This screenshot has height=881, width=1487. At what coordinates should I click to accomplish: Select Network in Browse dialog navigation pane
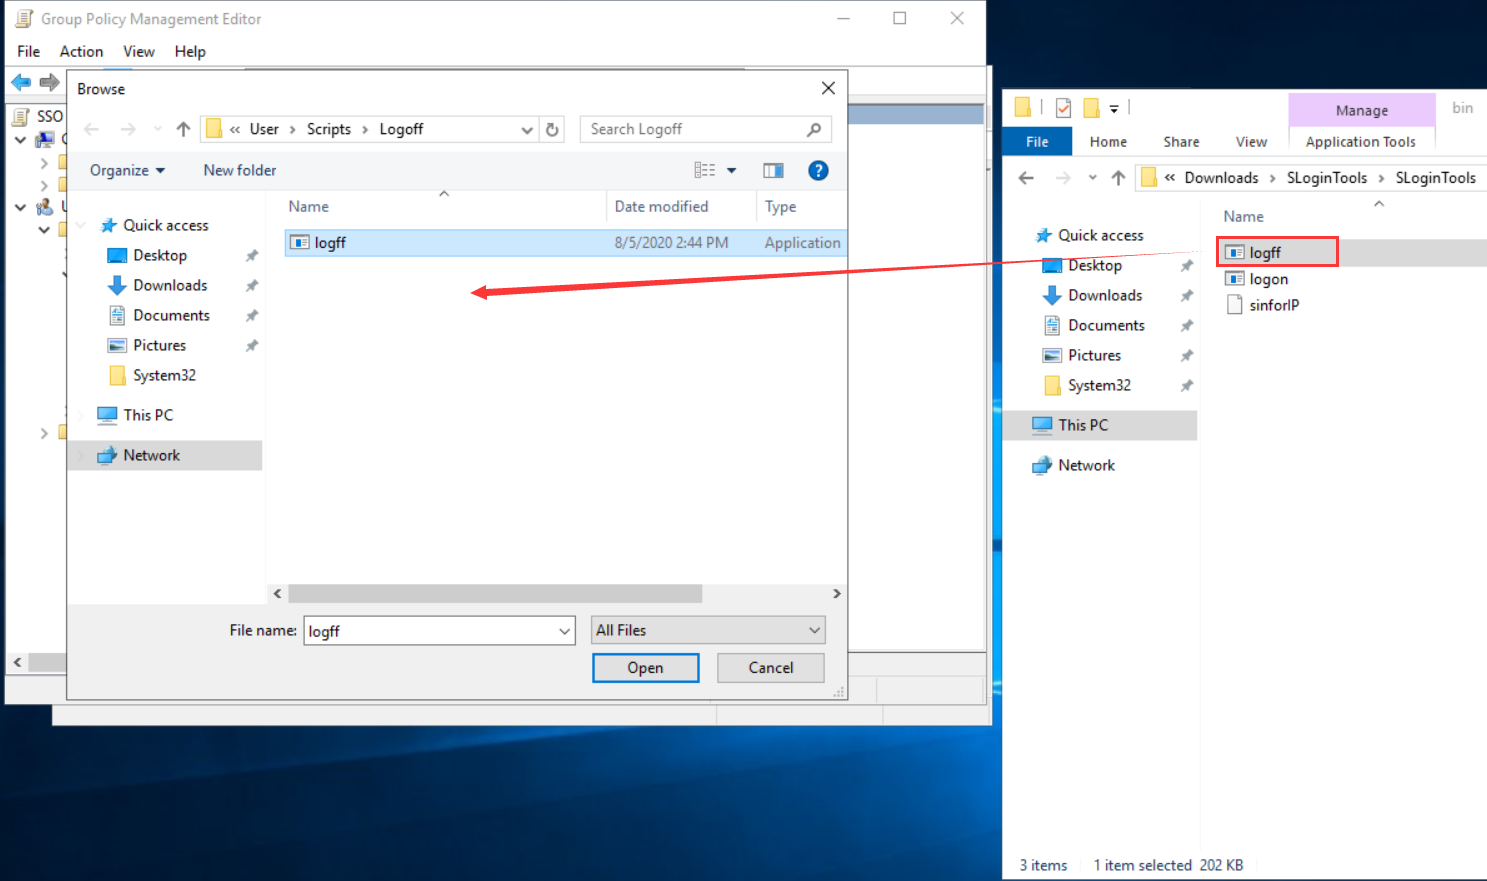[x=152, y=455]
